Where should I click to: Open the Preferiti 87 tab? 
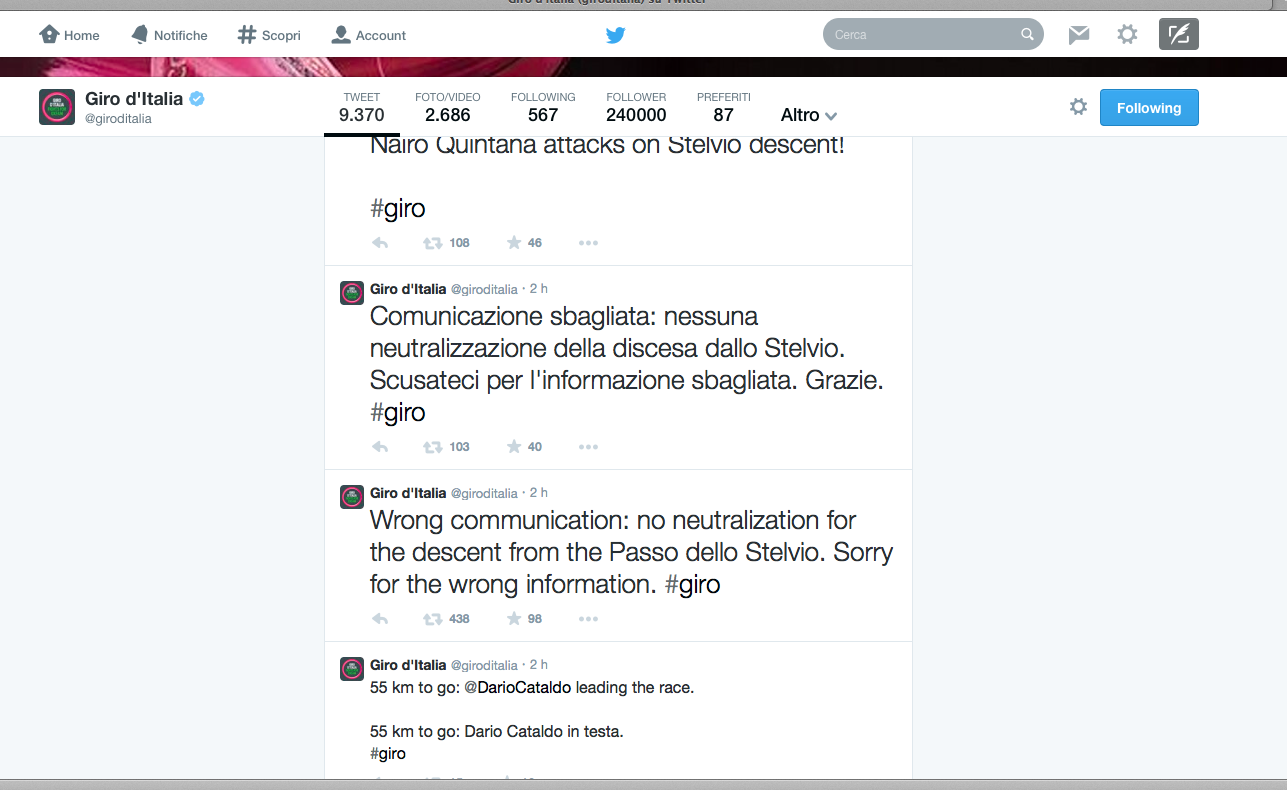click(724, 107)
